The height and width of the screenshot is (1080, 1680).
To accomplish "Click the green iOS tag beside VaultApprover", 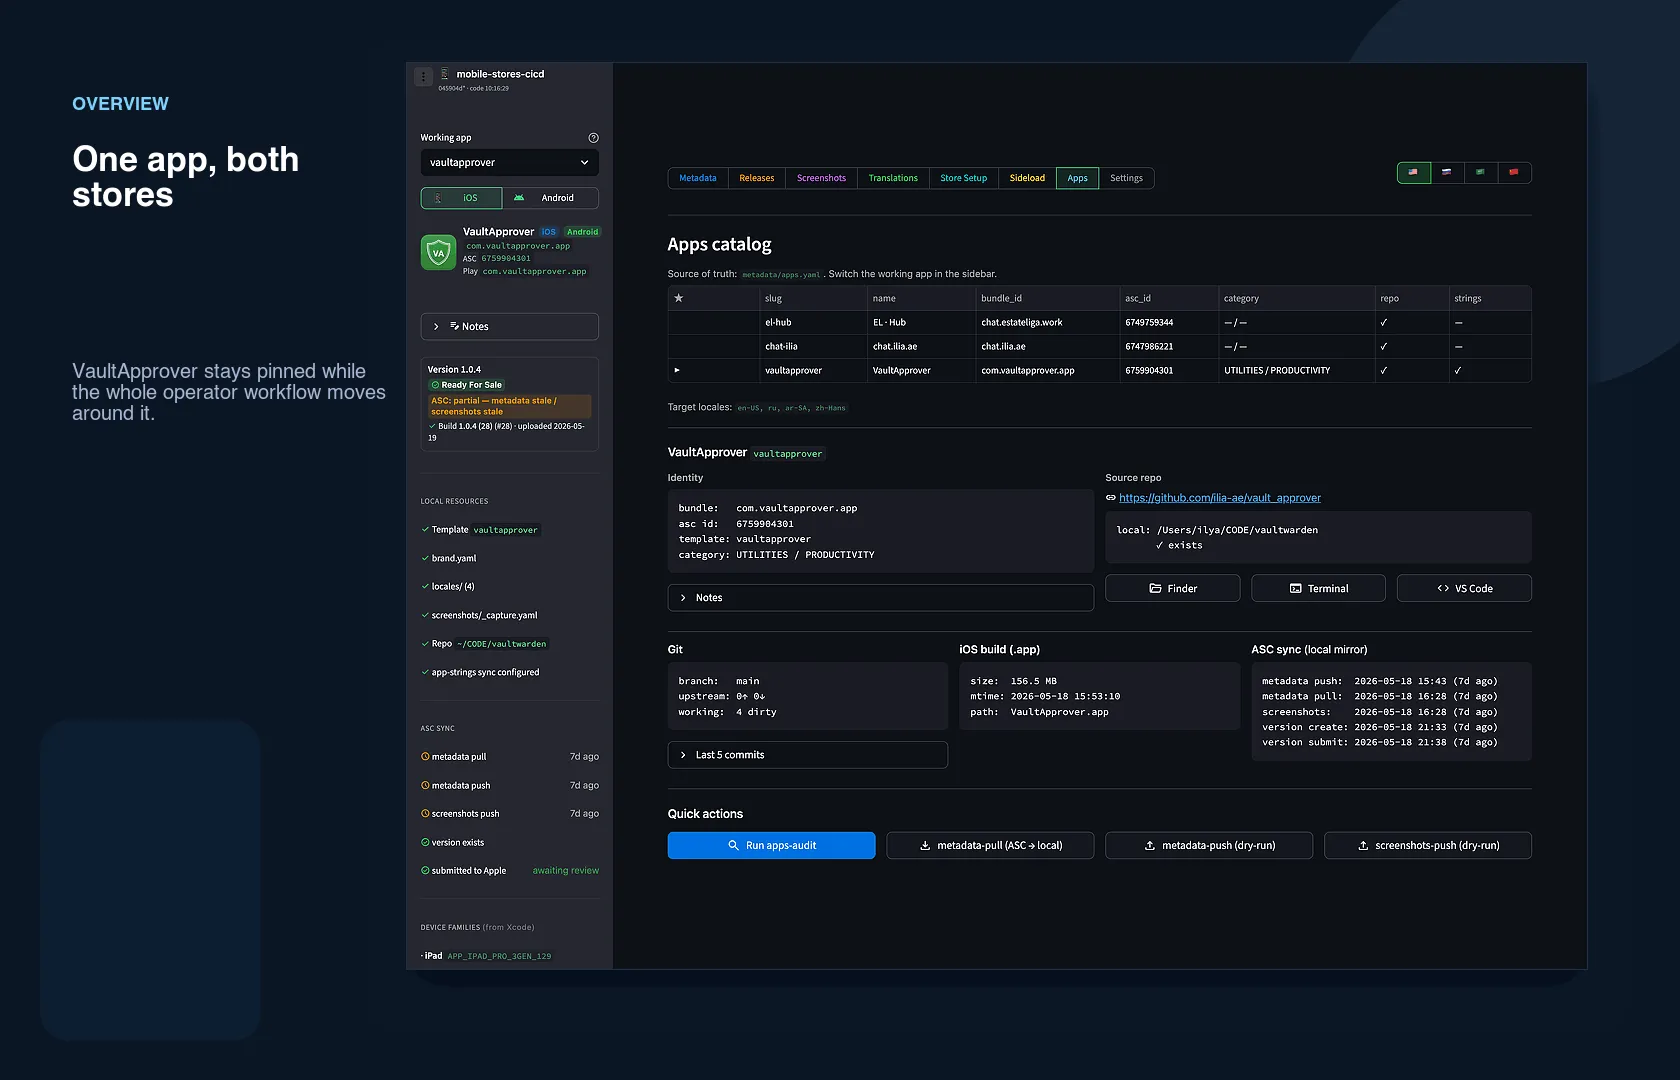I will (549, 232).
